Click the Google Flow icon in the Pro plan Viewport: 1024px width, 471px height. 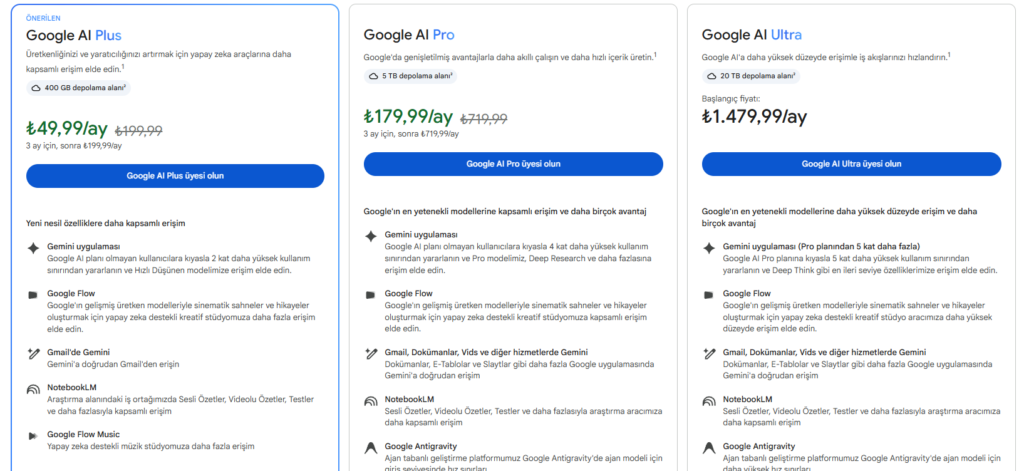tap(371, 295)
